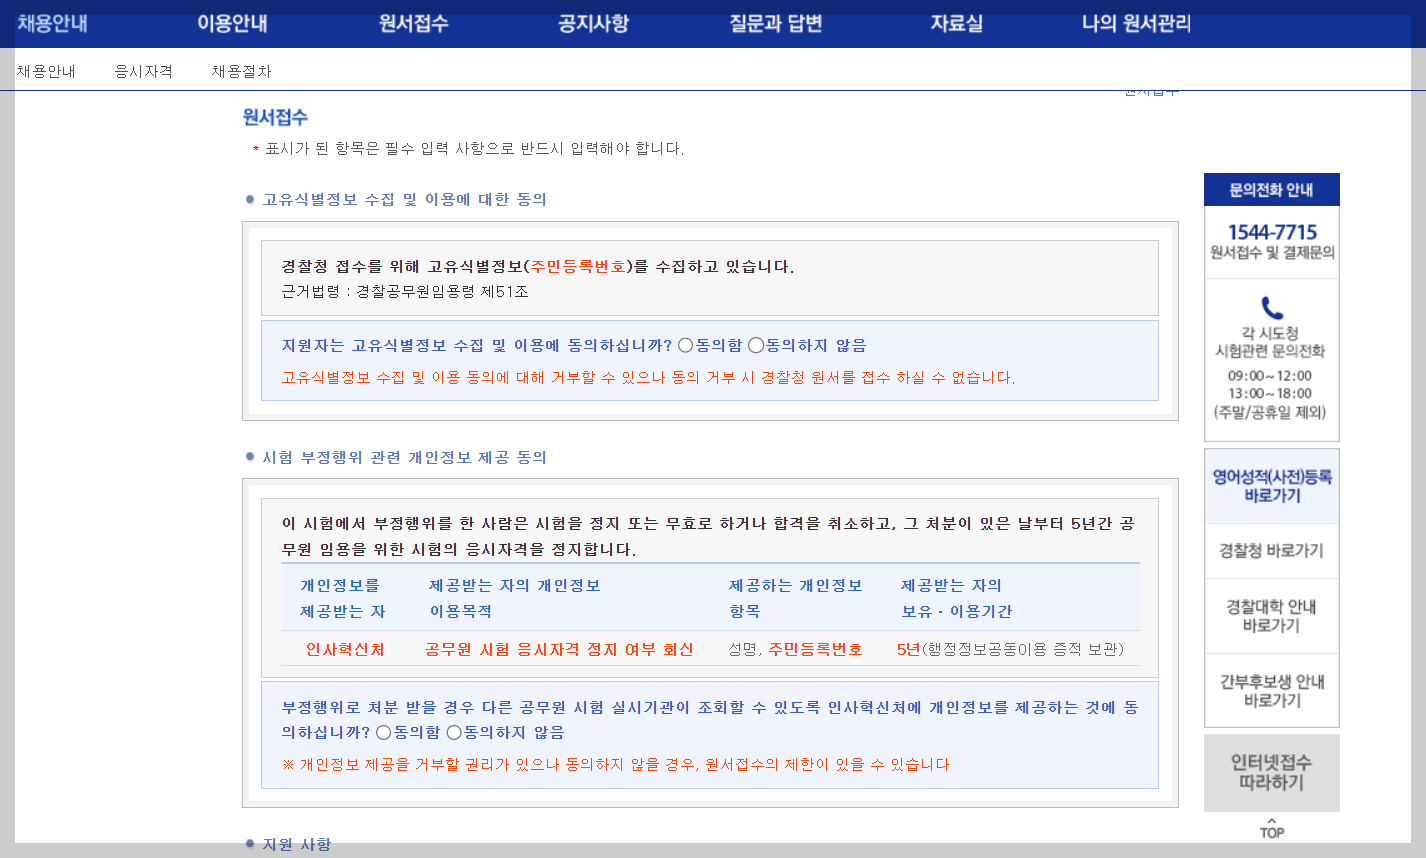This screenshot has height=858, width=1426.
Task: Open the 질문과 답변 menu
Action: click(x=773, y=25)
